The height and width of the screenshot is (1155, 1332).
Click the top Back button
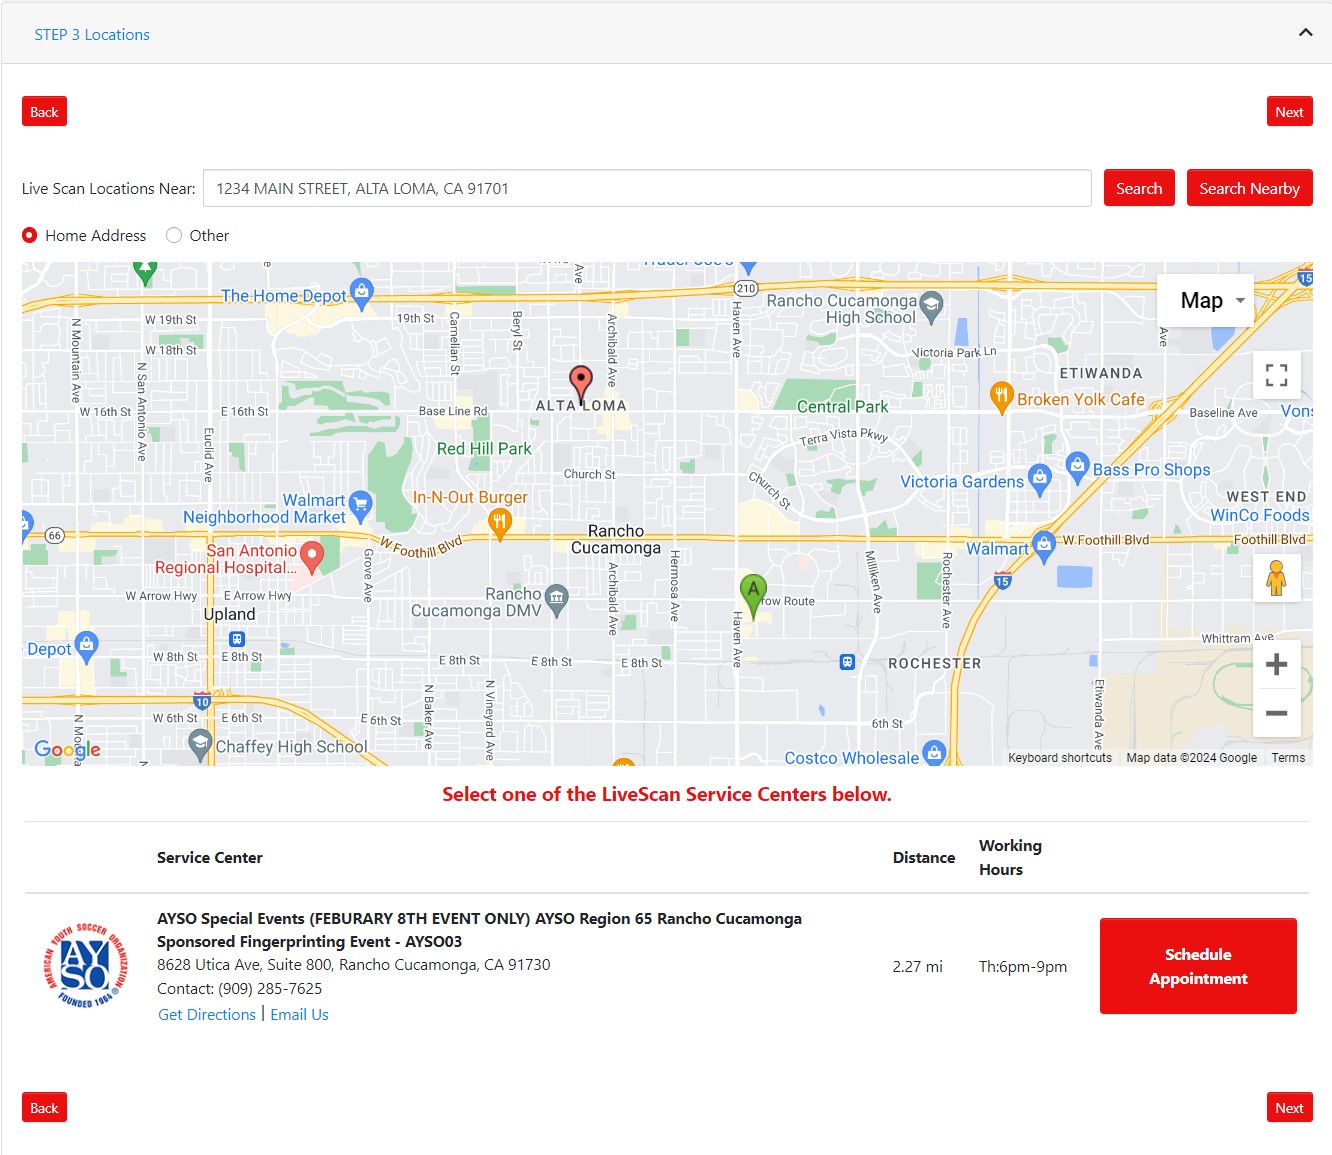tap(44, 112)
